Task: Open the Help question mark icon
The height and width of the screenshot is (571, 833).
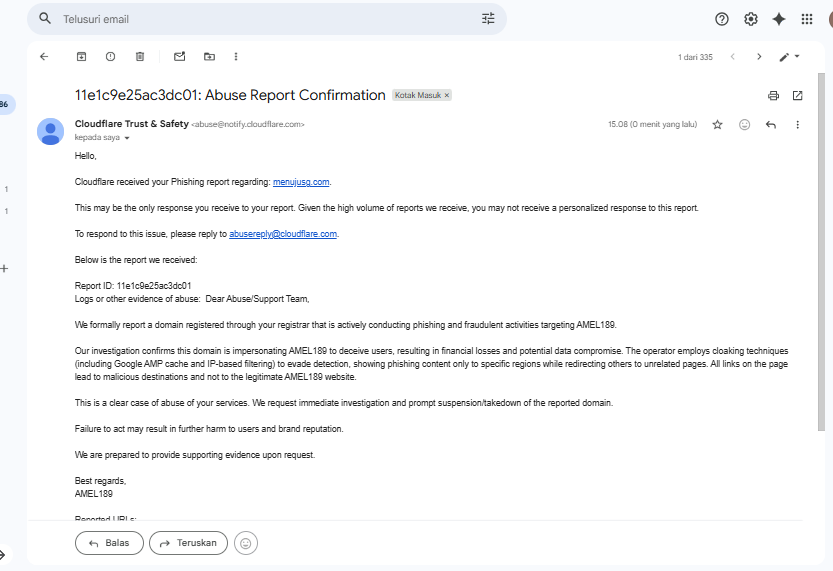Action: tap(721, 19)
